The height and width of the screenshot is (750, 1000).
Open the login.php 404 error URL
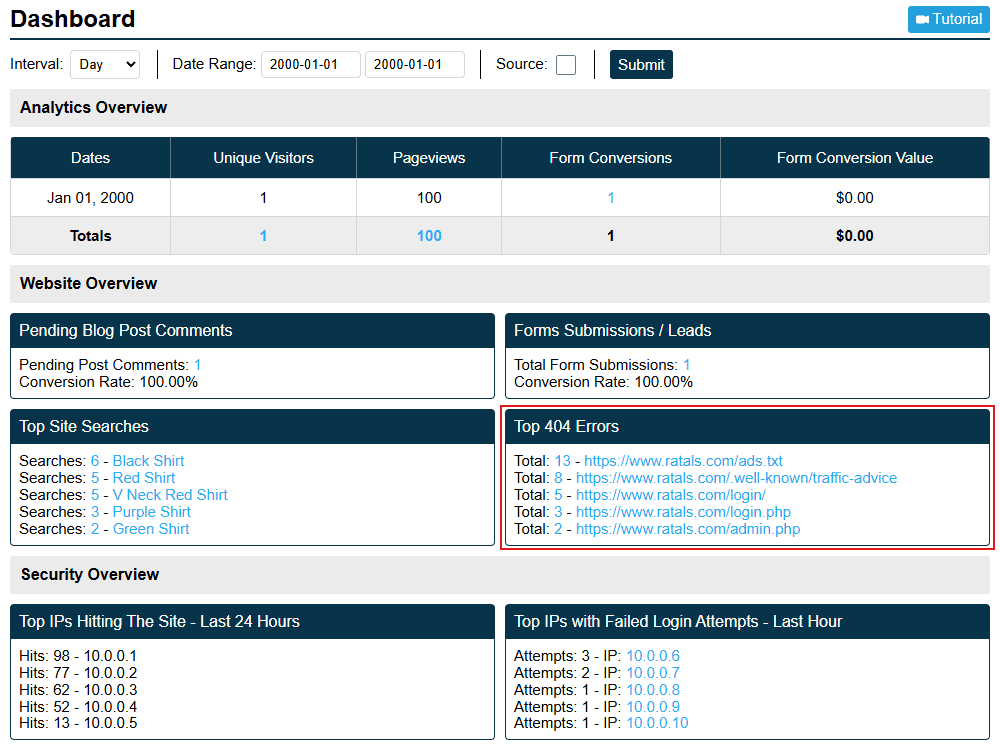683,512
